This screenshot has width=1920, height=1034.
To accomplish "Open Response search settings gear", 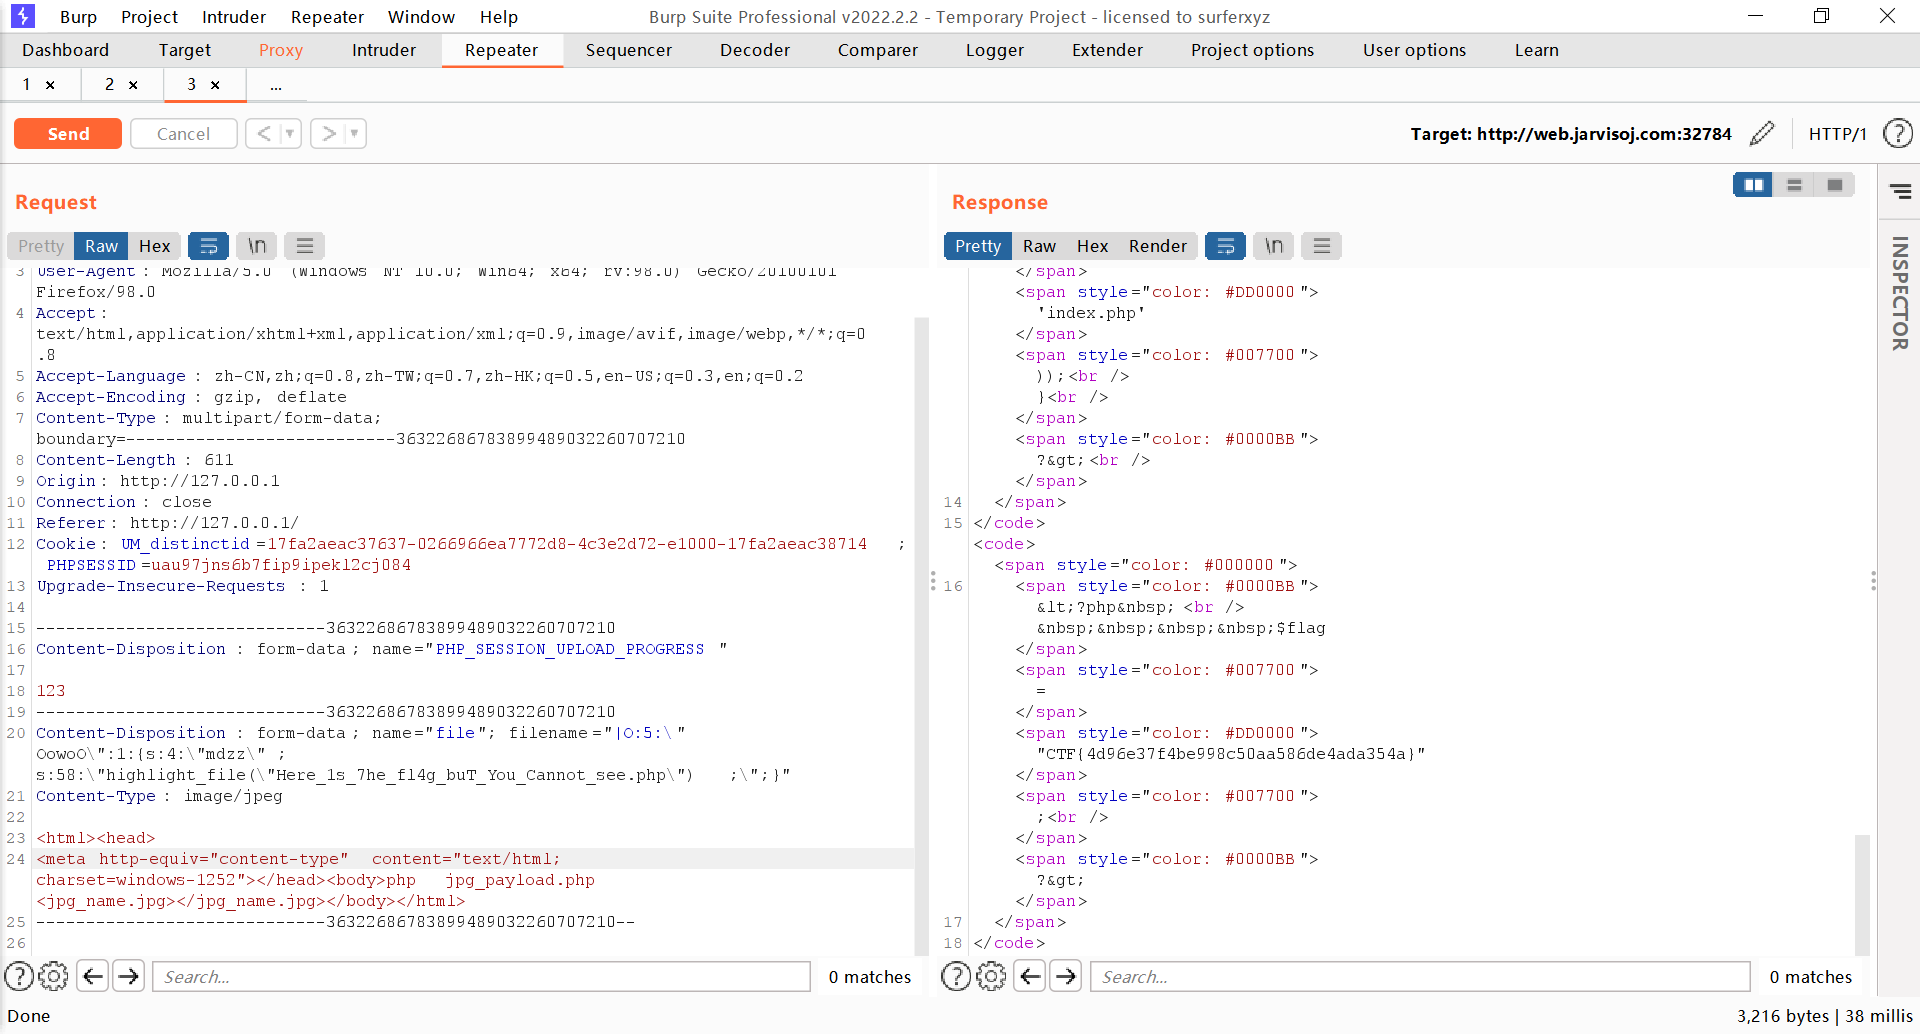I will coord(991,976).
